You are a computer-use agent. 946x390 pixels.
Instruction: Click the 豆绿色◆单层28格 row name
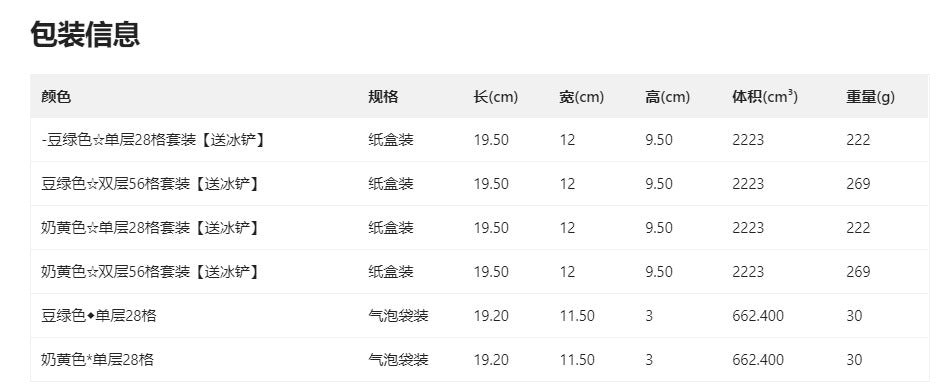(x=98, y=316)
